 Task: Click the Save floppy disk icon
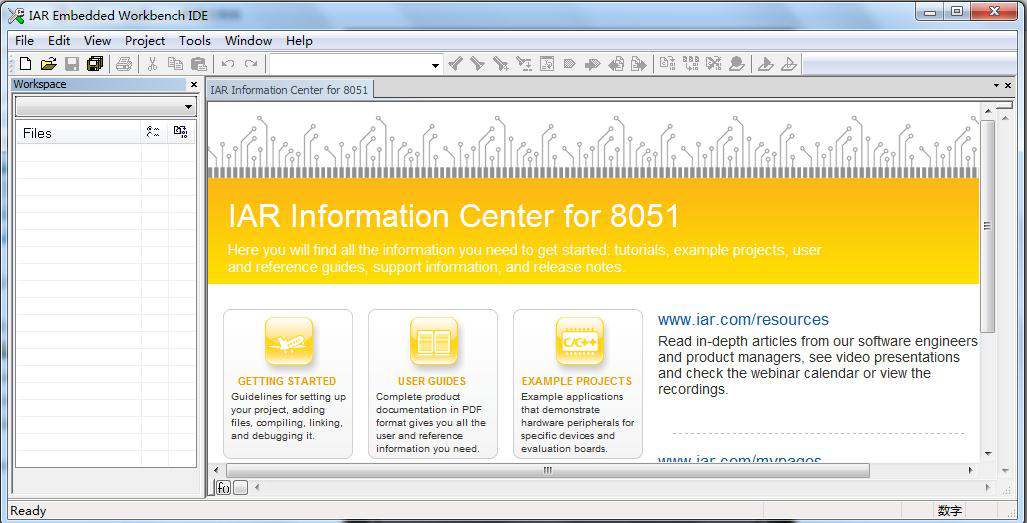coord(72,64)
